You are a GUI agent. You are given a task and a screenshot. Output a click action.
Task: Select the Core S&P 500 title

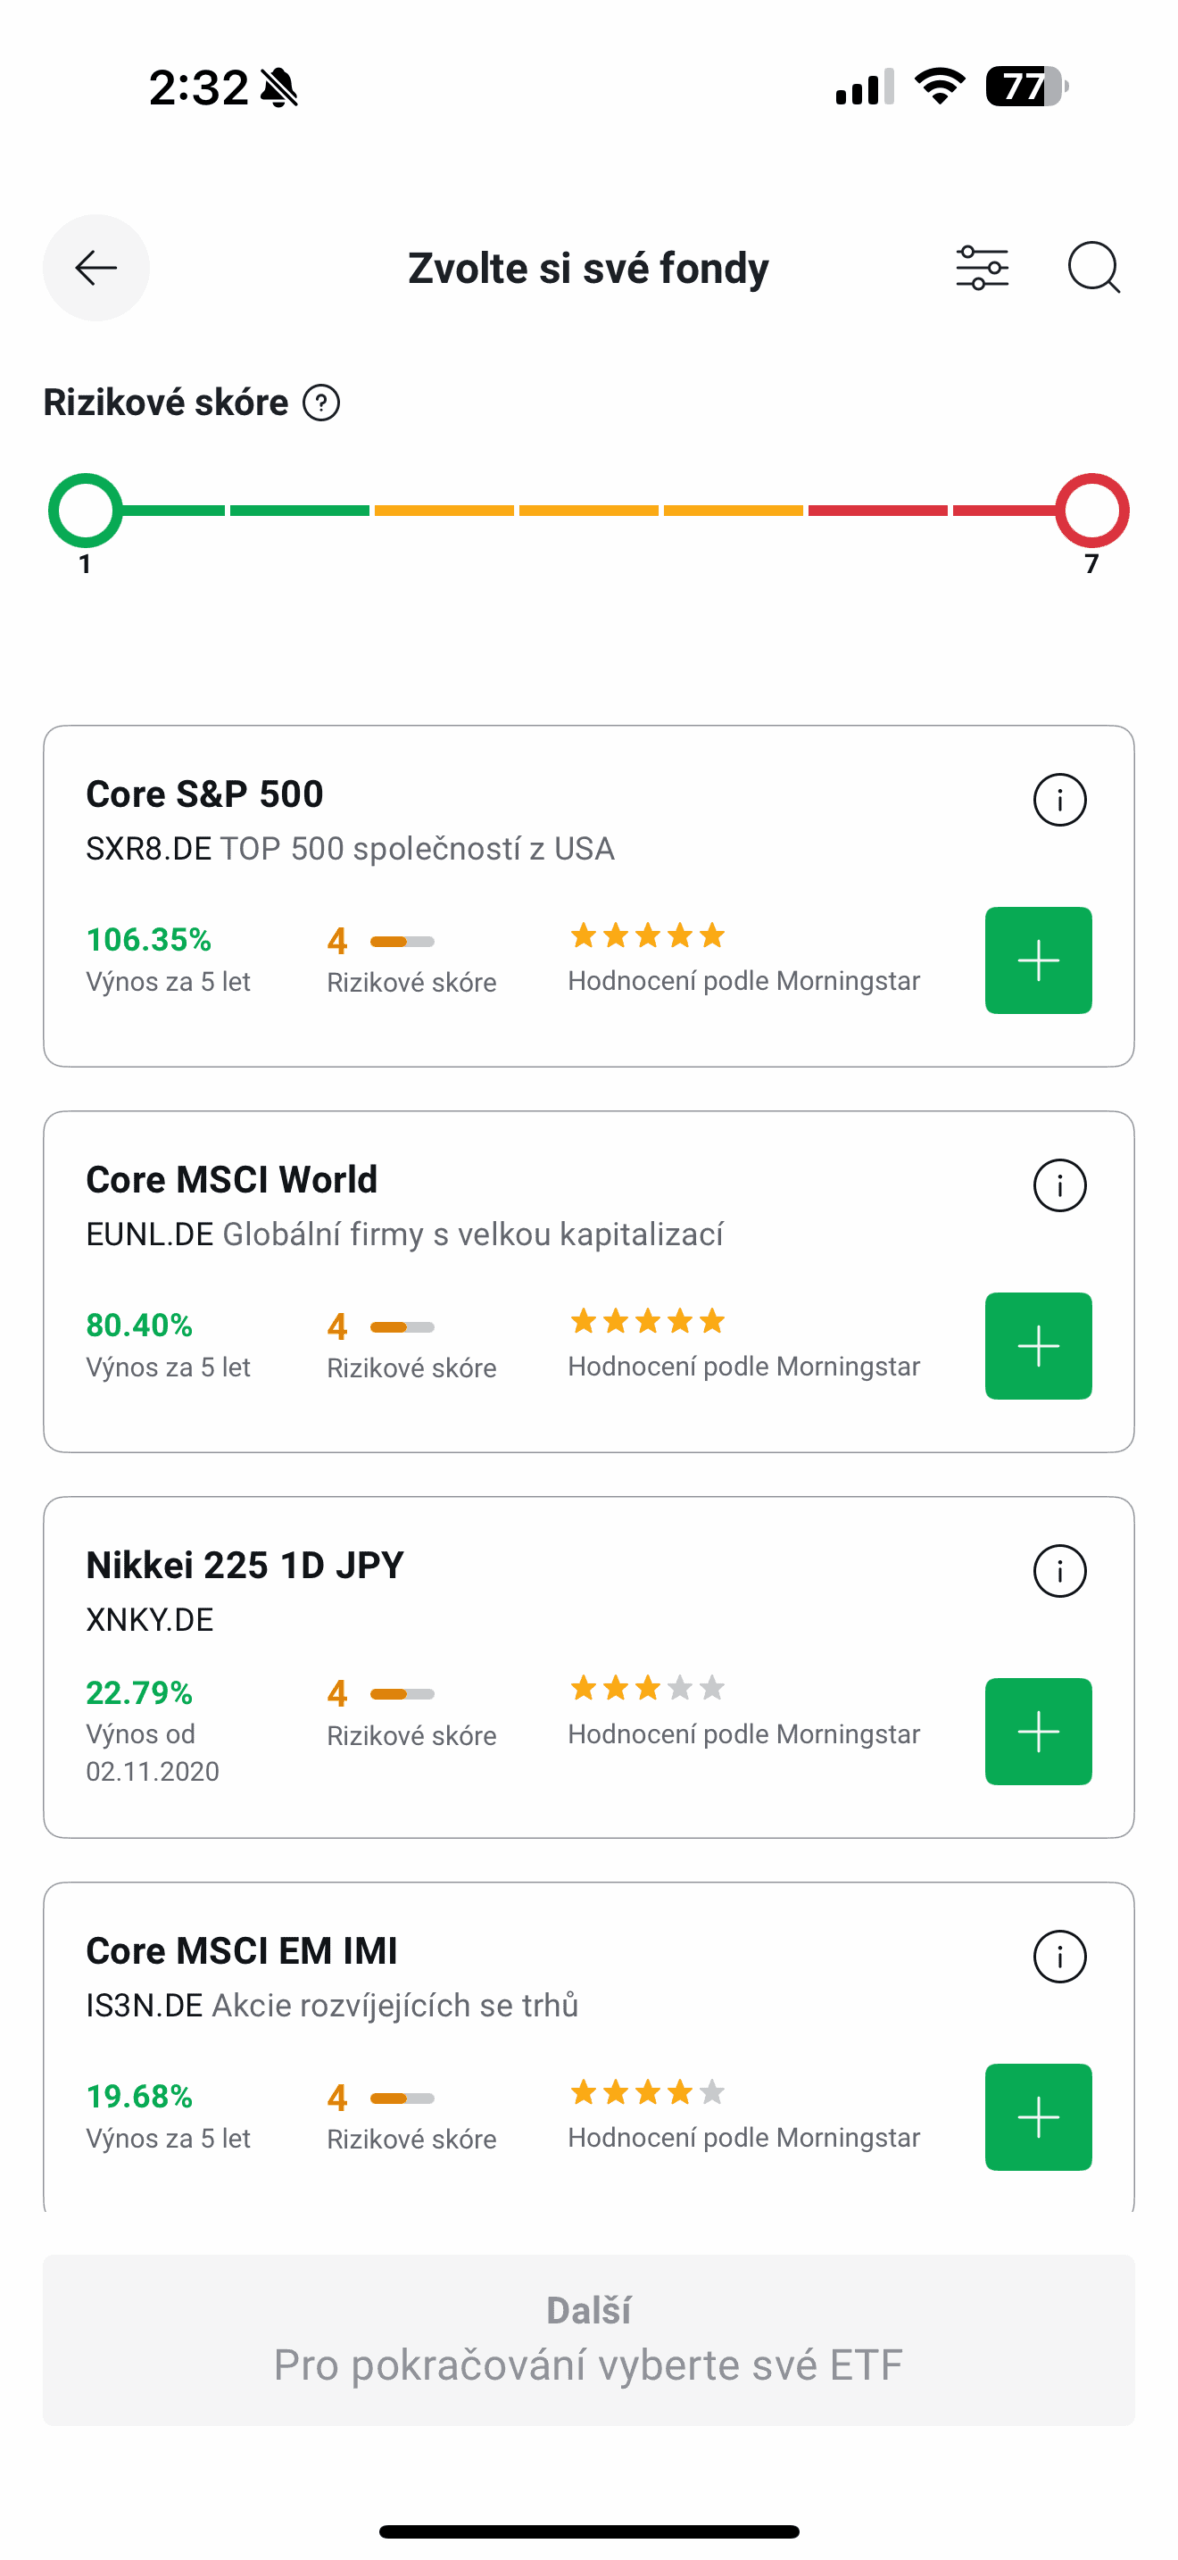(x=205, y=794)
